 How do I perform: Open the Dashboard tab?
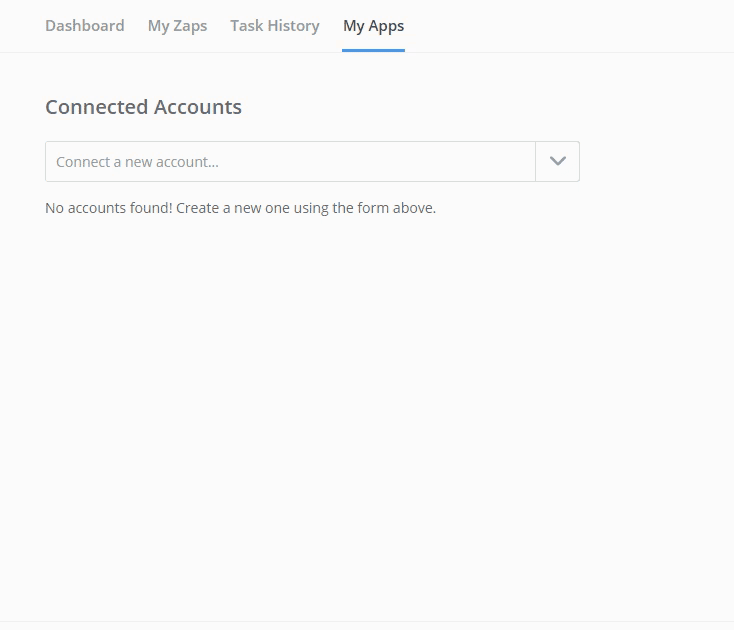85,26
